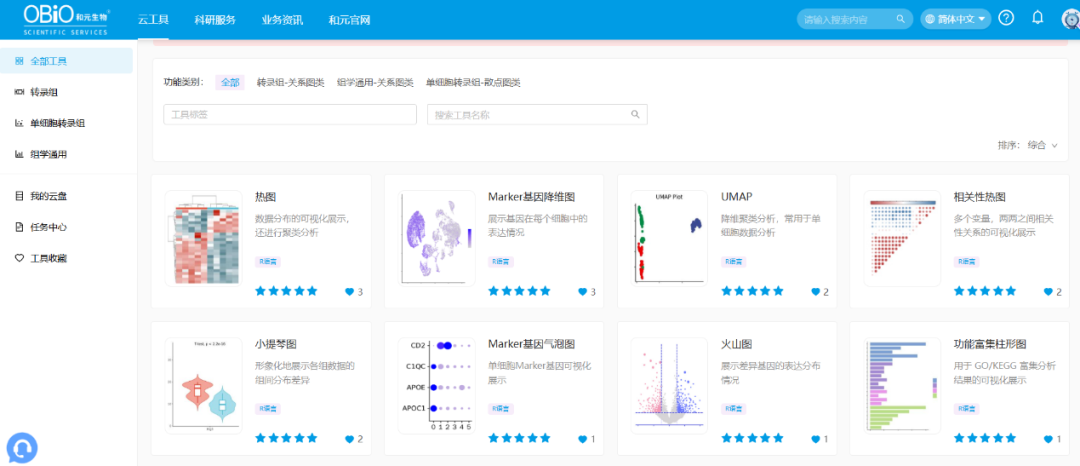Open the UMAP plot thumbnail

click(669, 238)
